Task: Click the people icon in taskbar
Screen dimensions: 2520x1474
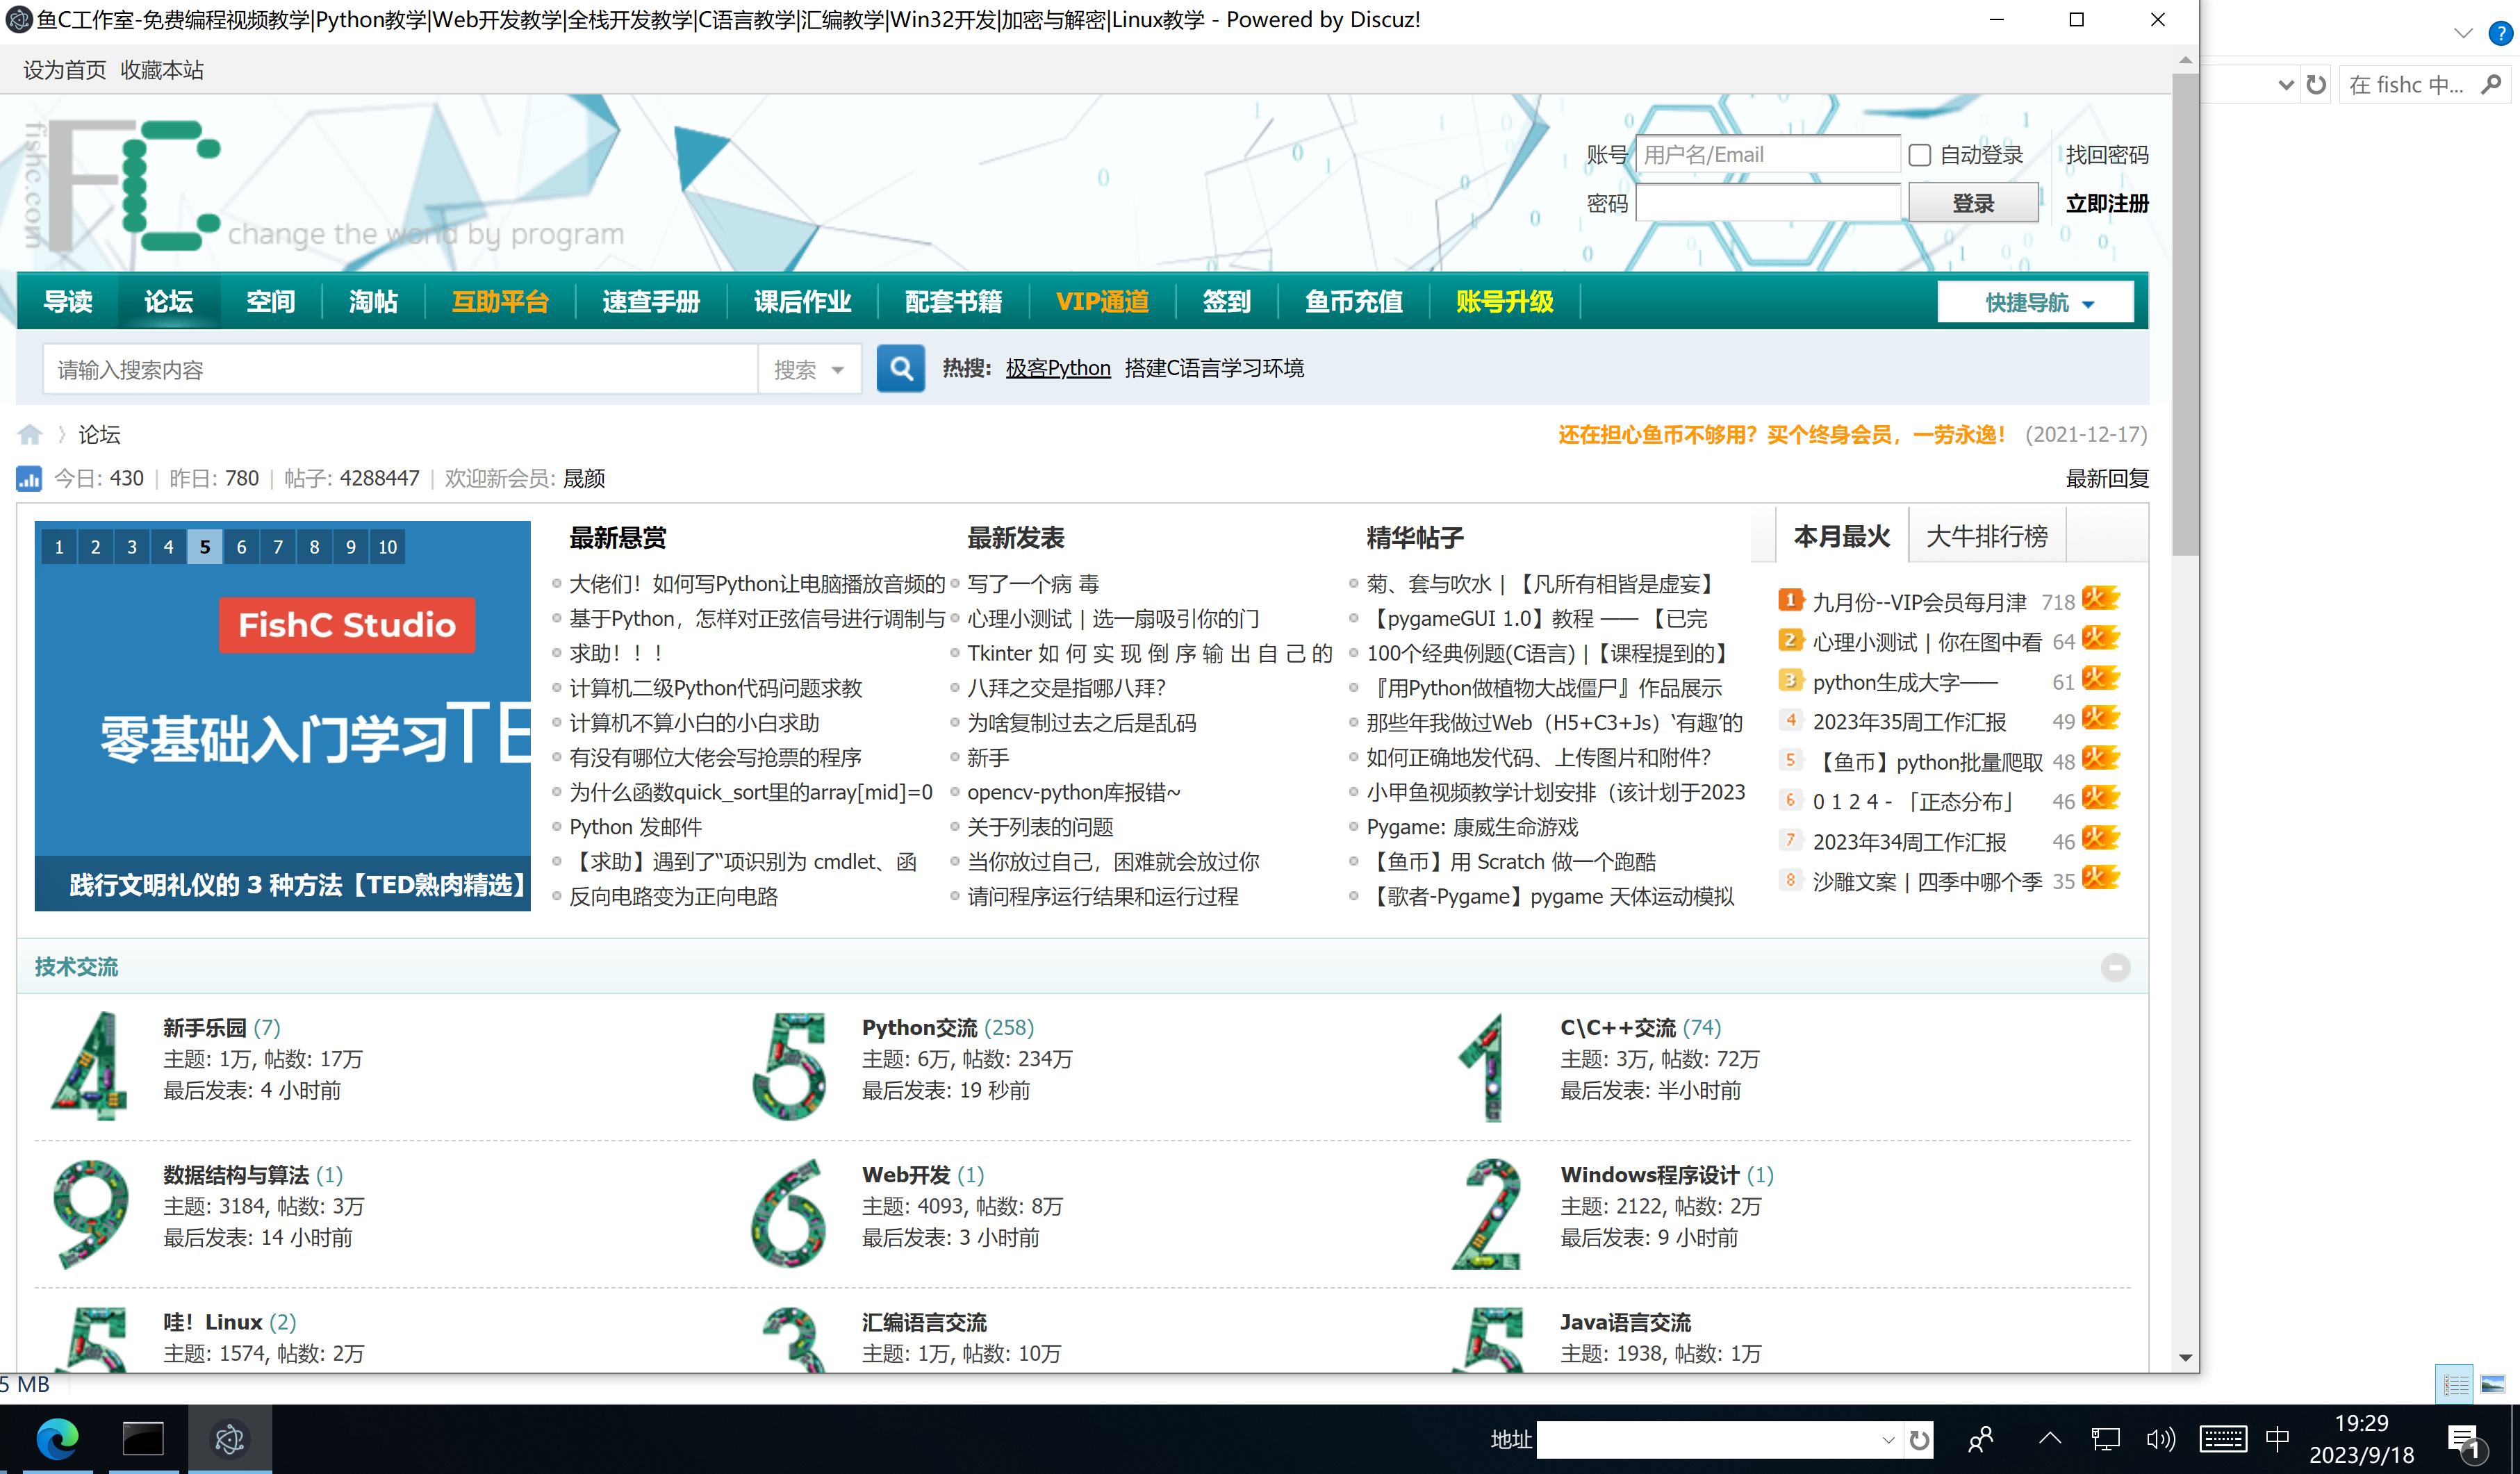Action: click(1980, 1440)
